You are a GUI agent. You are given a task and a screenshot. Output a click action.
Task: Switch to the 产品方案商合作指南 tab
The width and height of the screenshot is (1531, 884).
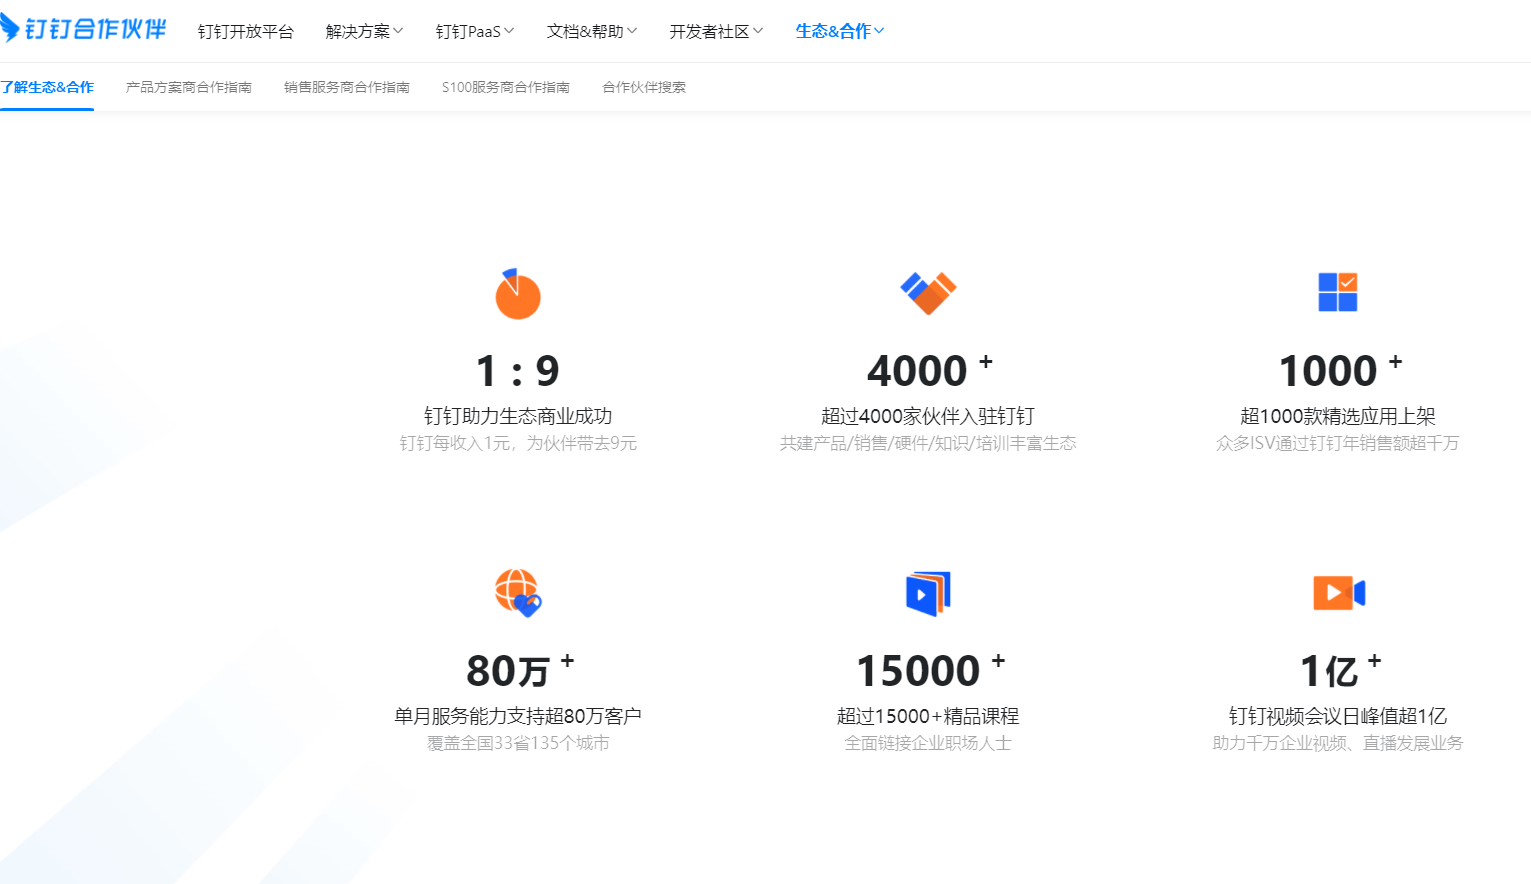pyautogui.click(x=189, y=87)
